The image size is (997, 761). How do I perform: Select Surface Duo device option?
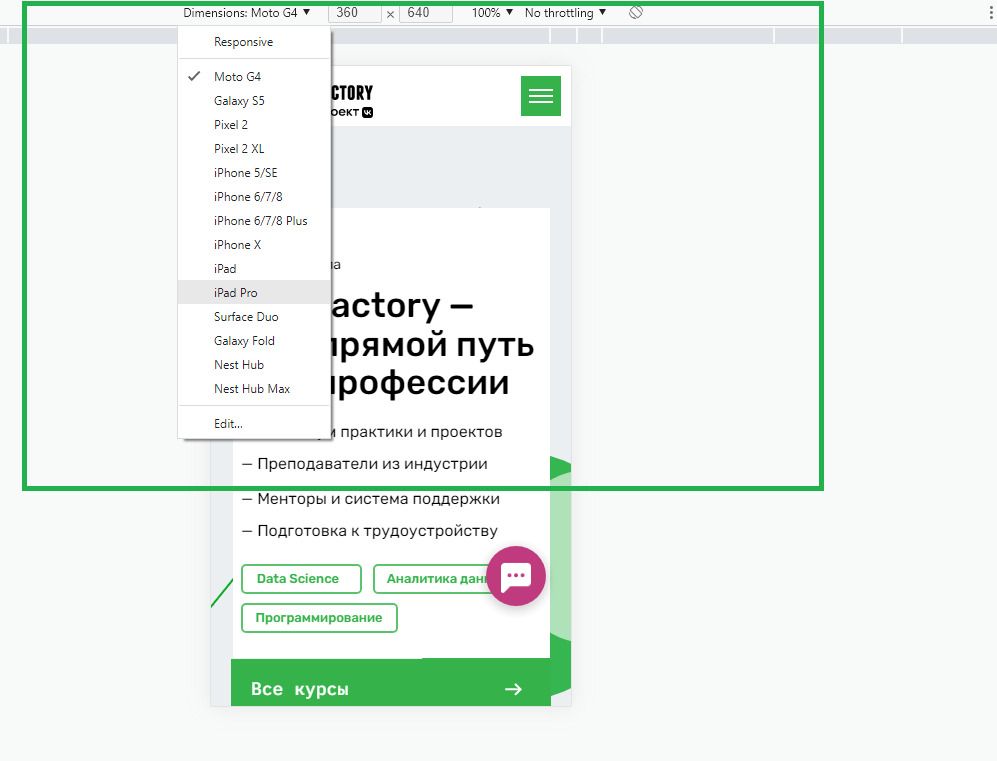[246, 317]
